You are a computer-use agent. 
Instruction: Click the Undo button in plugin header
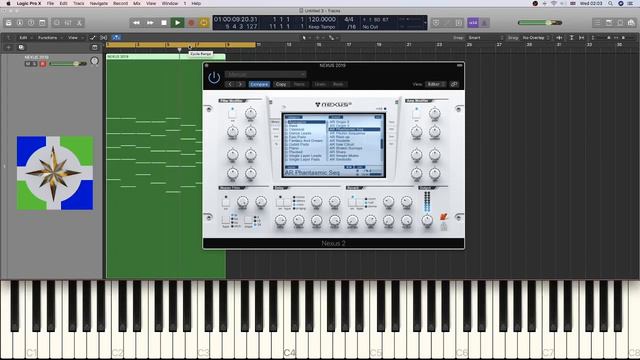[320, 84]
